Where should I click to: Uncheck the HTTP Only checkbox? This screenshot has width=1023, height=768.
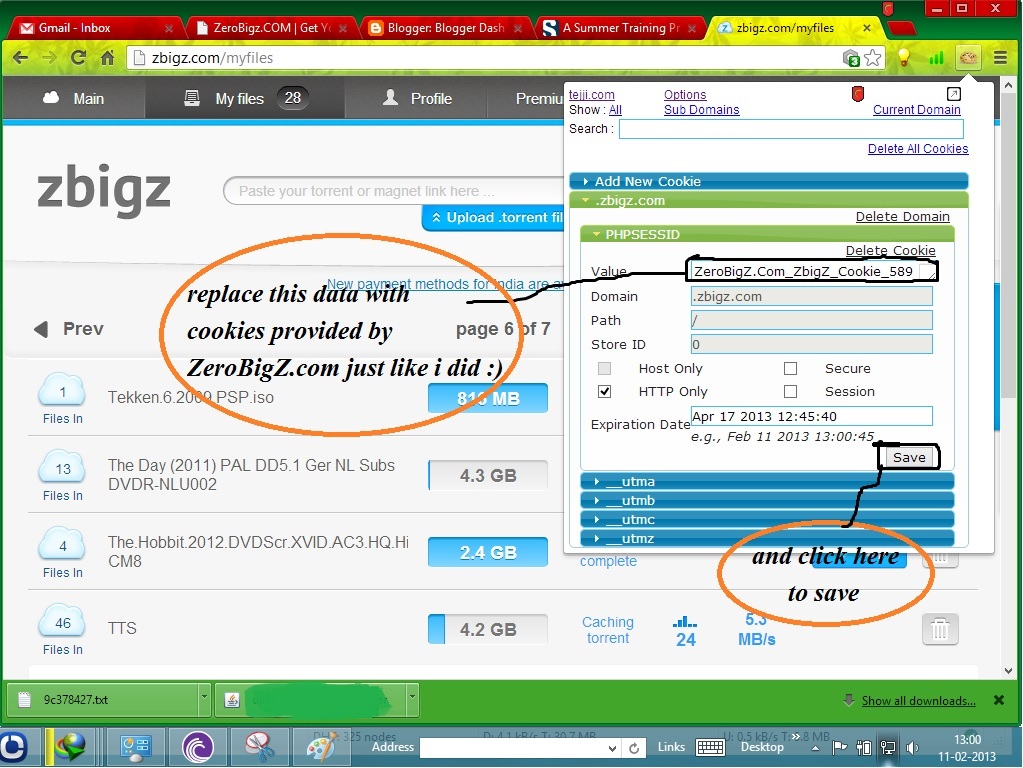pos(605,392)
